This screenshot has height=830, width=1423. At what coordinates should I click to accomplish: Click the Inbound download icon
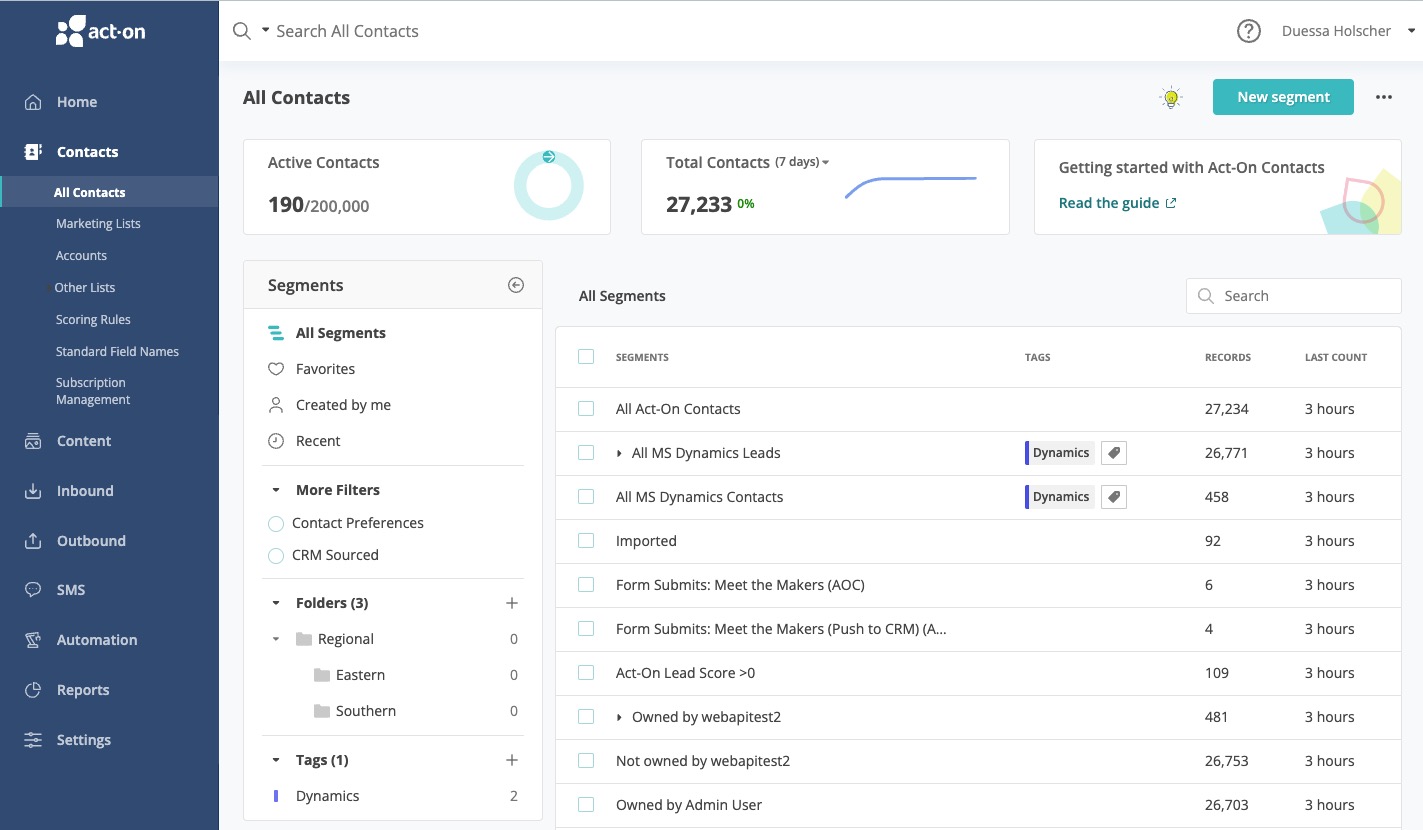point(33,491)
